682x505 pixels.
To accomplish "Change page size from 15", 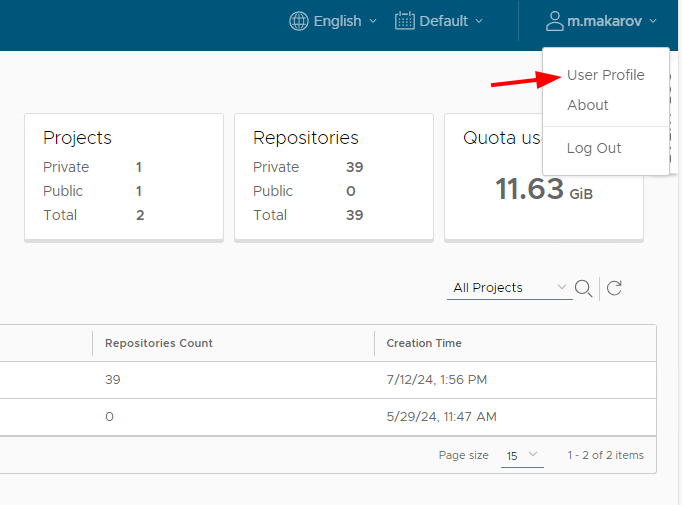I will point(522,455).
